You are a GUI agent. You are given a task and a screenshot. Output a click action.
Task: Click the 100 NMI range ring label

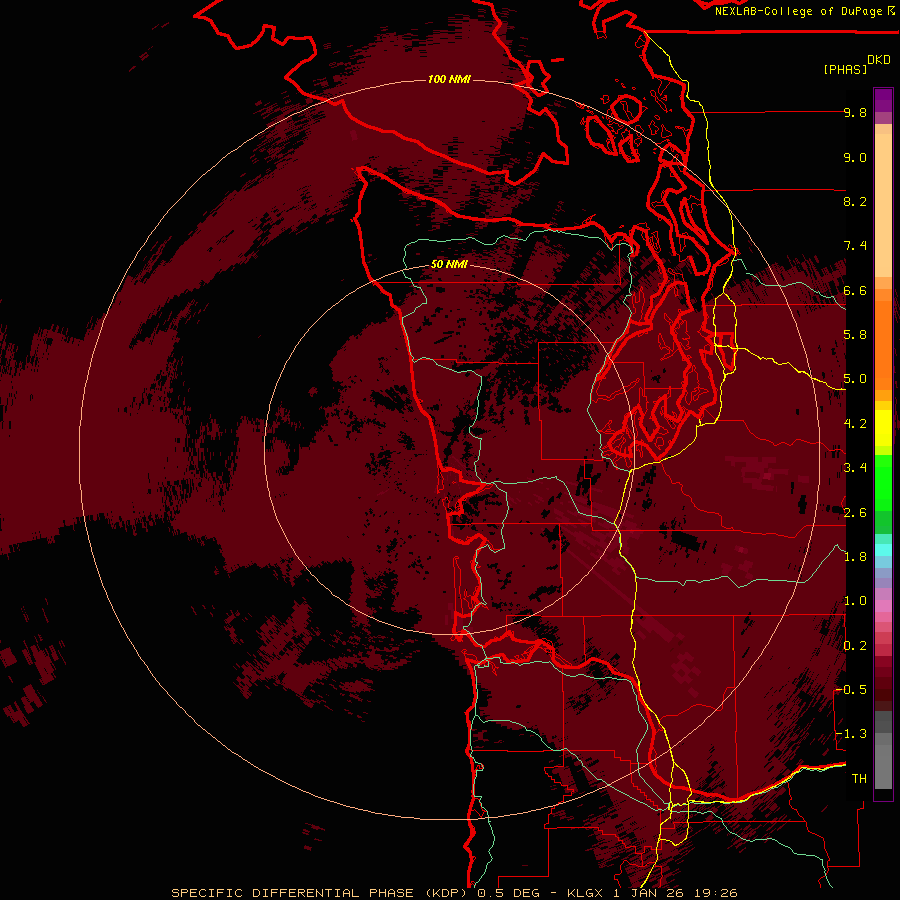click(449, 79)
